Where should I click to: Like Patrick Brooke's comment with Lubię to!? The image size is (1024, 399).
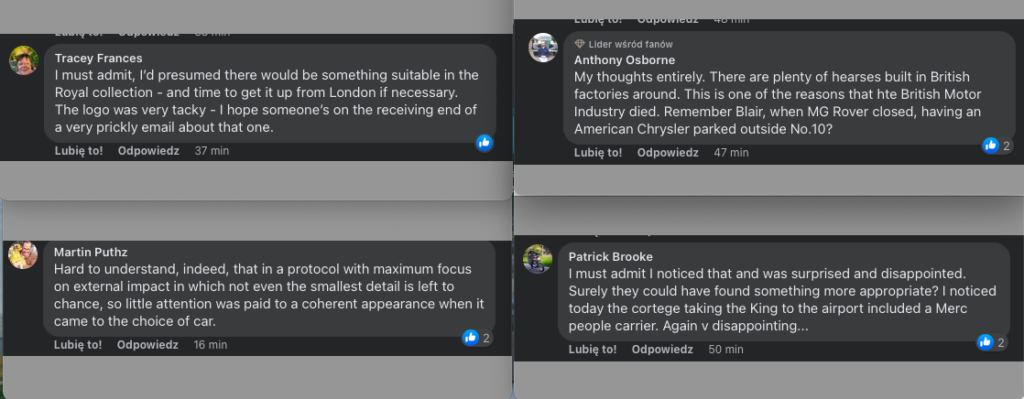pyautogui.click(x=592, y=349)
